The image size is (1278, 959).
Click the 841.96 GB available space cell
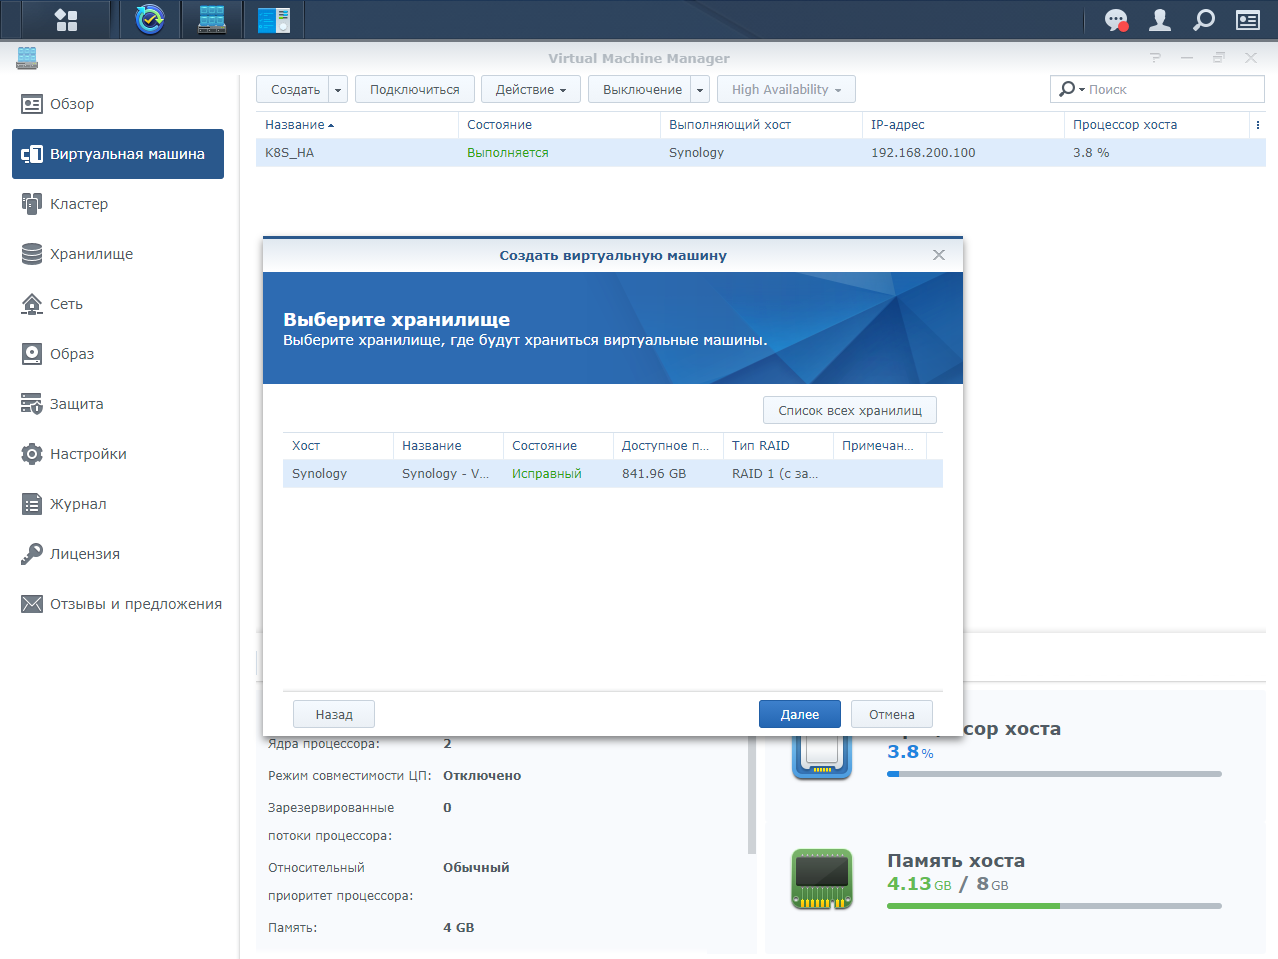654,474
